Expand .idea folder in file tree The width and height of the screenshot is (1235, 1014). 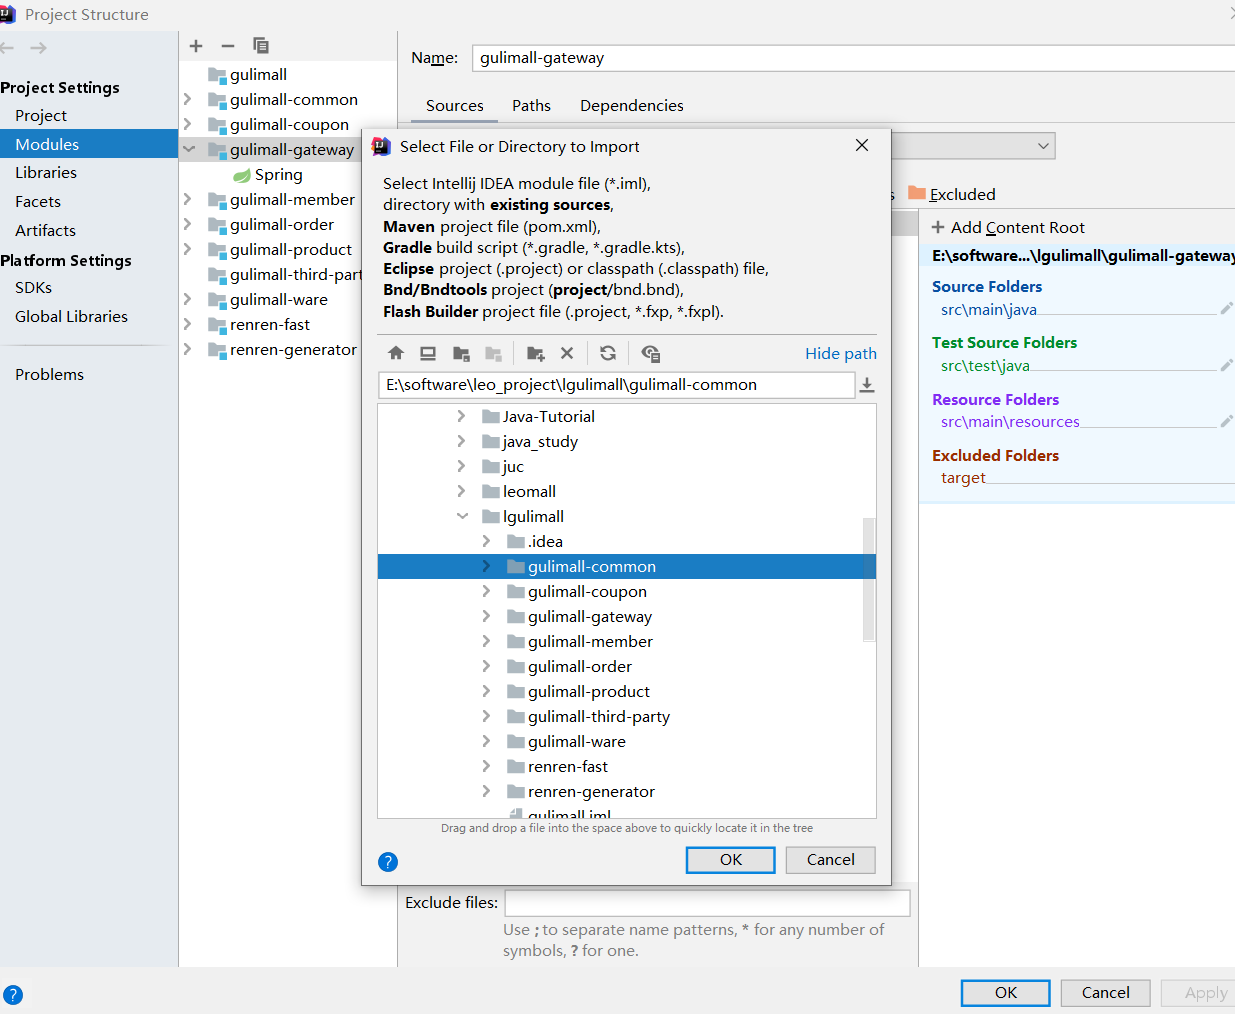pyautogui.click(x=486, y=541)
